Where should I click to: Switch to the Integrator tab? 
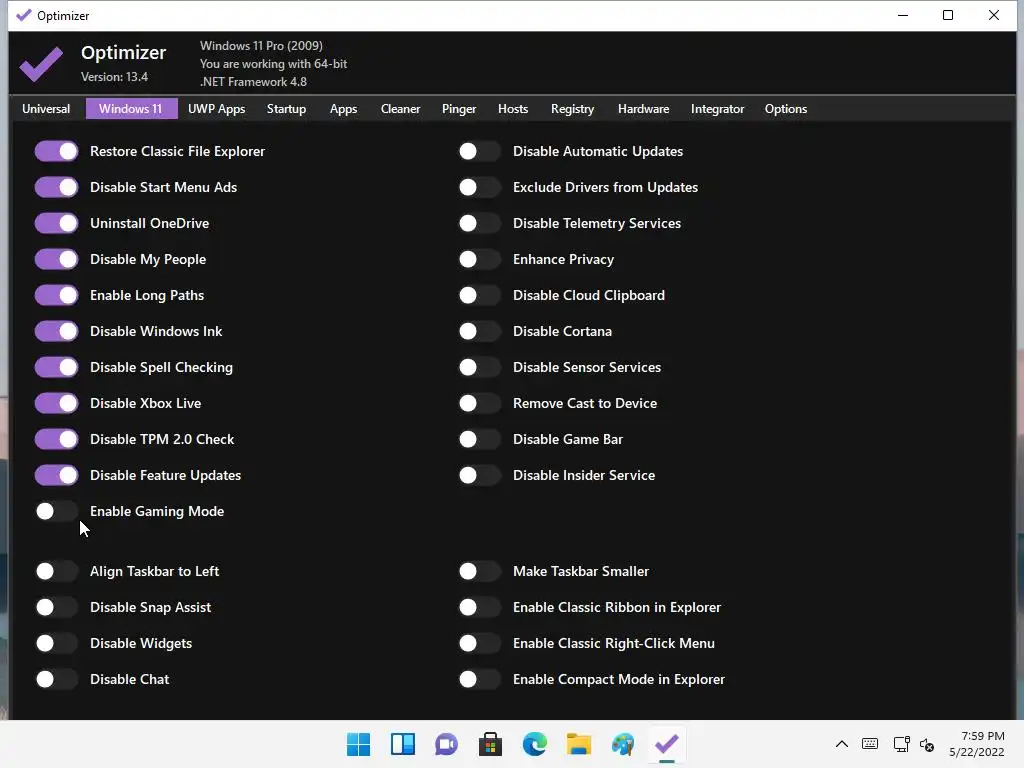point(717,109)
